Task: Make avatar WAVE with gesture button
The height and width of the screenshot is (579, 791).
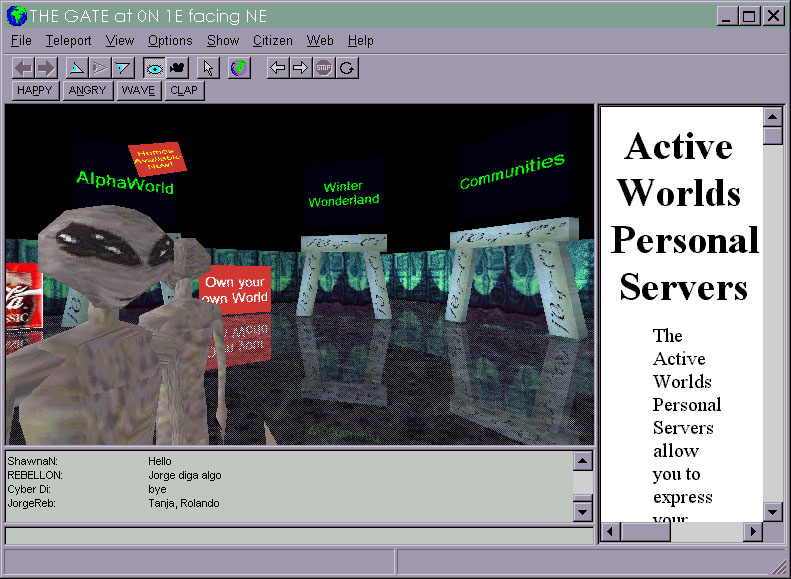Action: click(138, 90)
